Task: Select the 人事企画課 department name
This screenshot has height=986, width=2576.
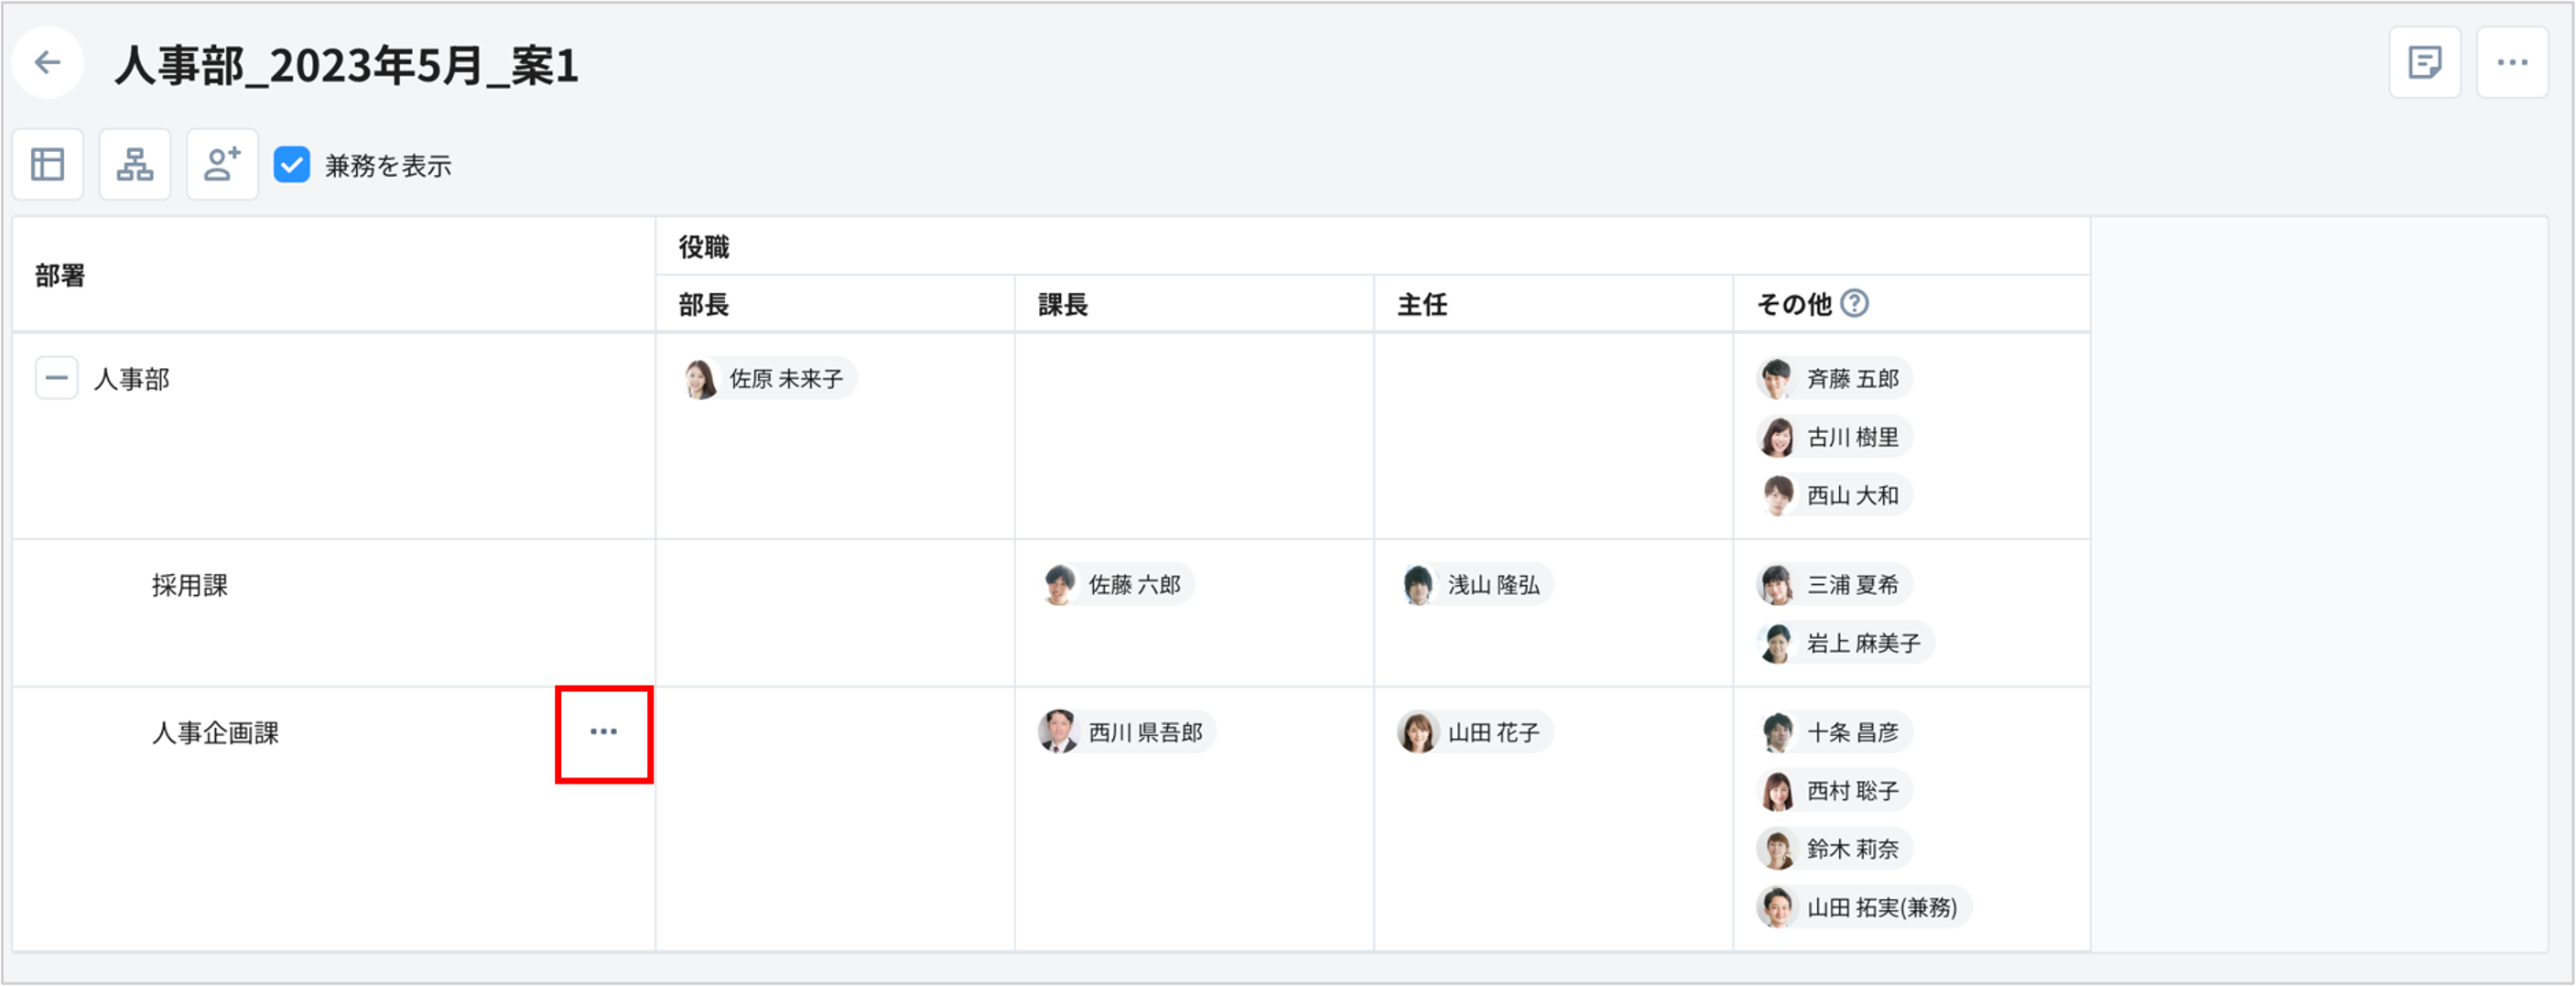Action: point(215,733)
